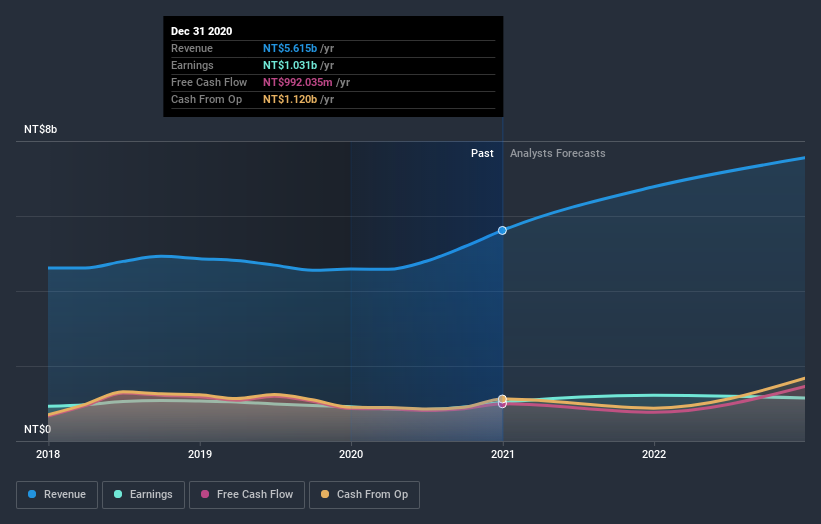
Task: Click the teal Earnings legend dot
Action: pyautogui.click(x=118, y=494)
